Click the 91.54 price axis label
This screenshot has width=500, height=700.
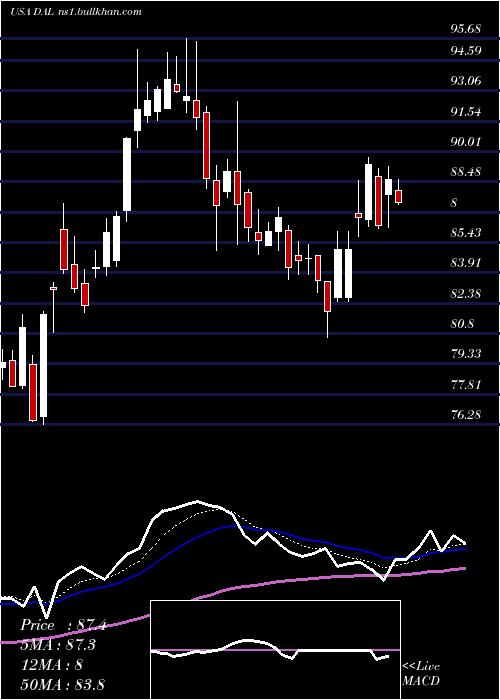coord(466,111)
